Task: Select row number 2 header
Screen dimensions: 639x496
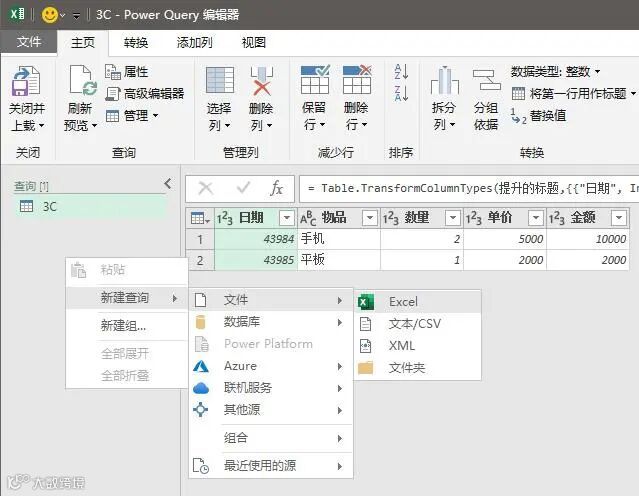Action: (200, 260)
